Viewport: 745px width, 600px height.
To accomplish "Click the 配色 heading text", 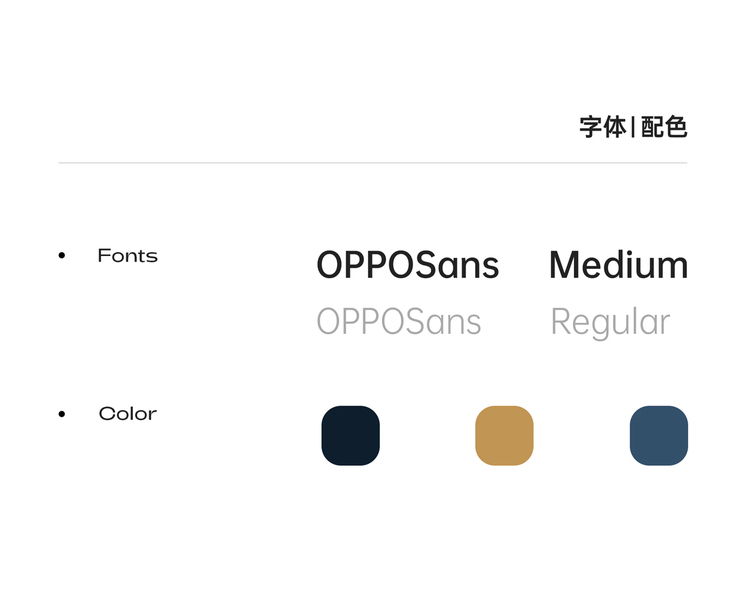I will [665, 128].
